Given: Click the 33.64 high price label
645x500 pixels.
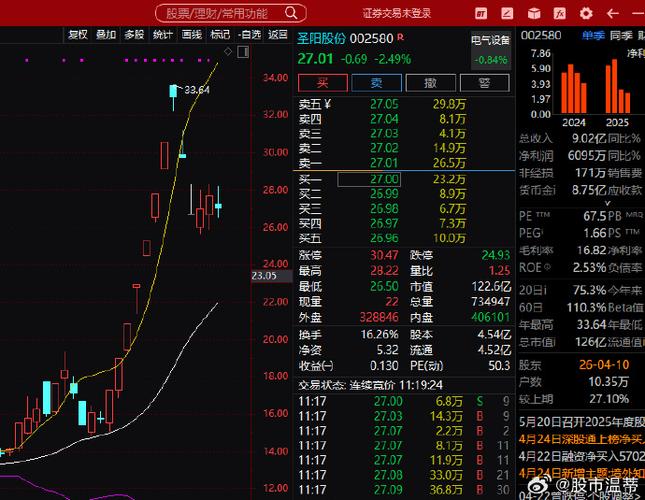Looking at the screenshot, I should (x=197, y=90).
